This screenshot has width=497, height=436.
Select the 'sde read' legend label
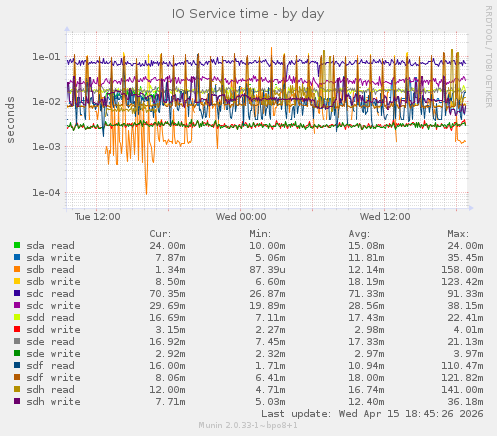pyautogui.click(x=50, y=342)
